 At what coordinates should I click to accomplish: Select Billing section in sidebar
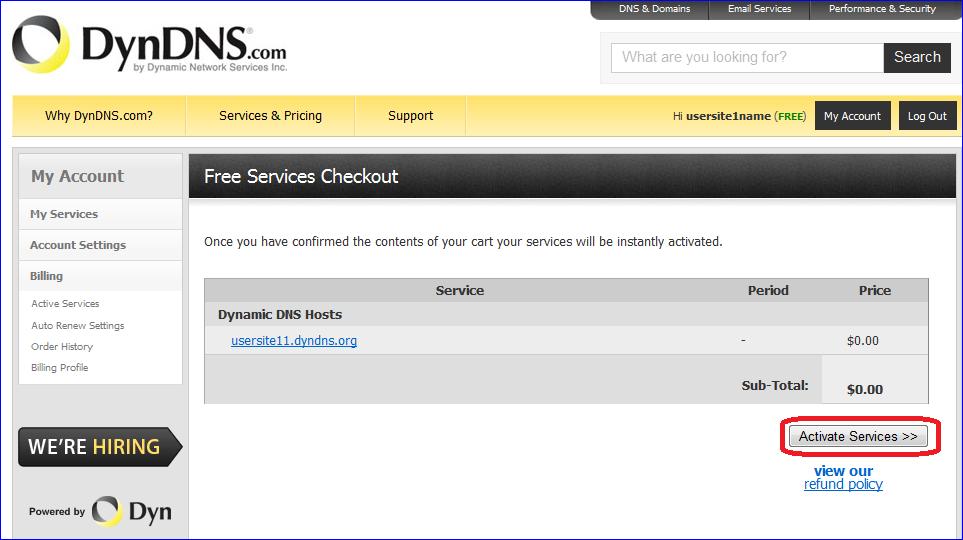(46, 276)
